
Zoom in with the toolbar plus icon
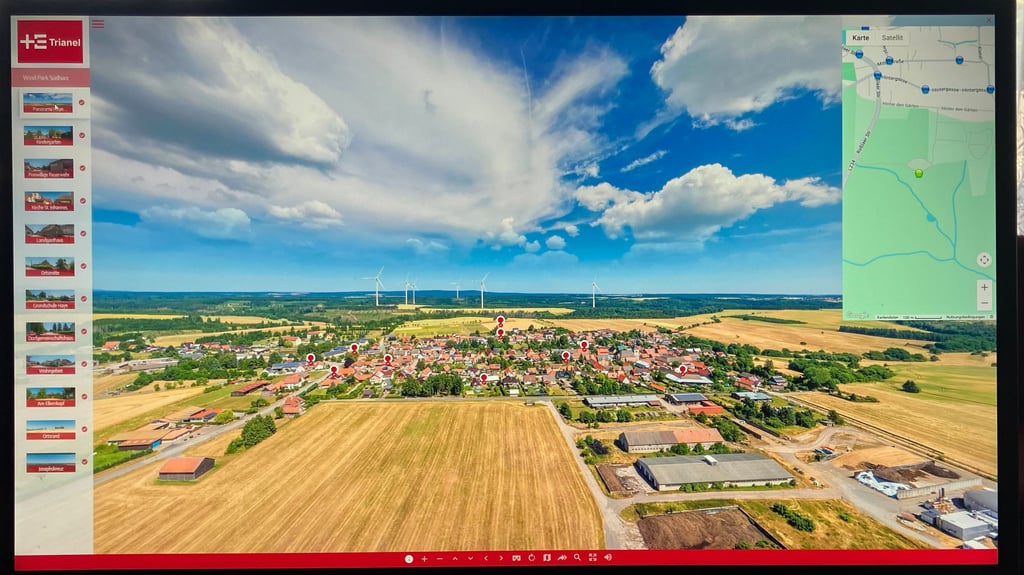424,559
